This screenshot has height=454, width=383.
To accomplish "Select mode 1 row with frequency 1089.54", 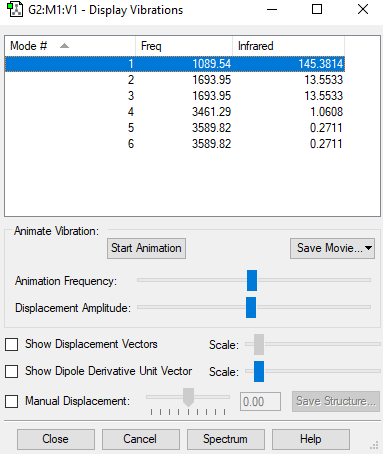I will pyautogui.click(x=175, y=64).
